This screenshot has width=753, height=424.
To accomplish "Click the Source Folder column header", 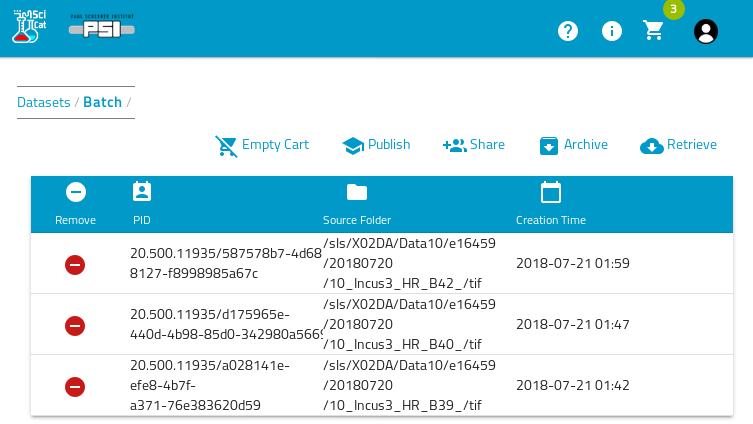I will point(357,219).
